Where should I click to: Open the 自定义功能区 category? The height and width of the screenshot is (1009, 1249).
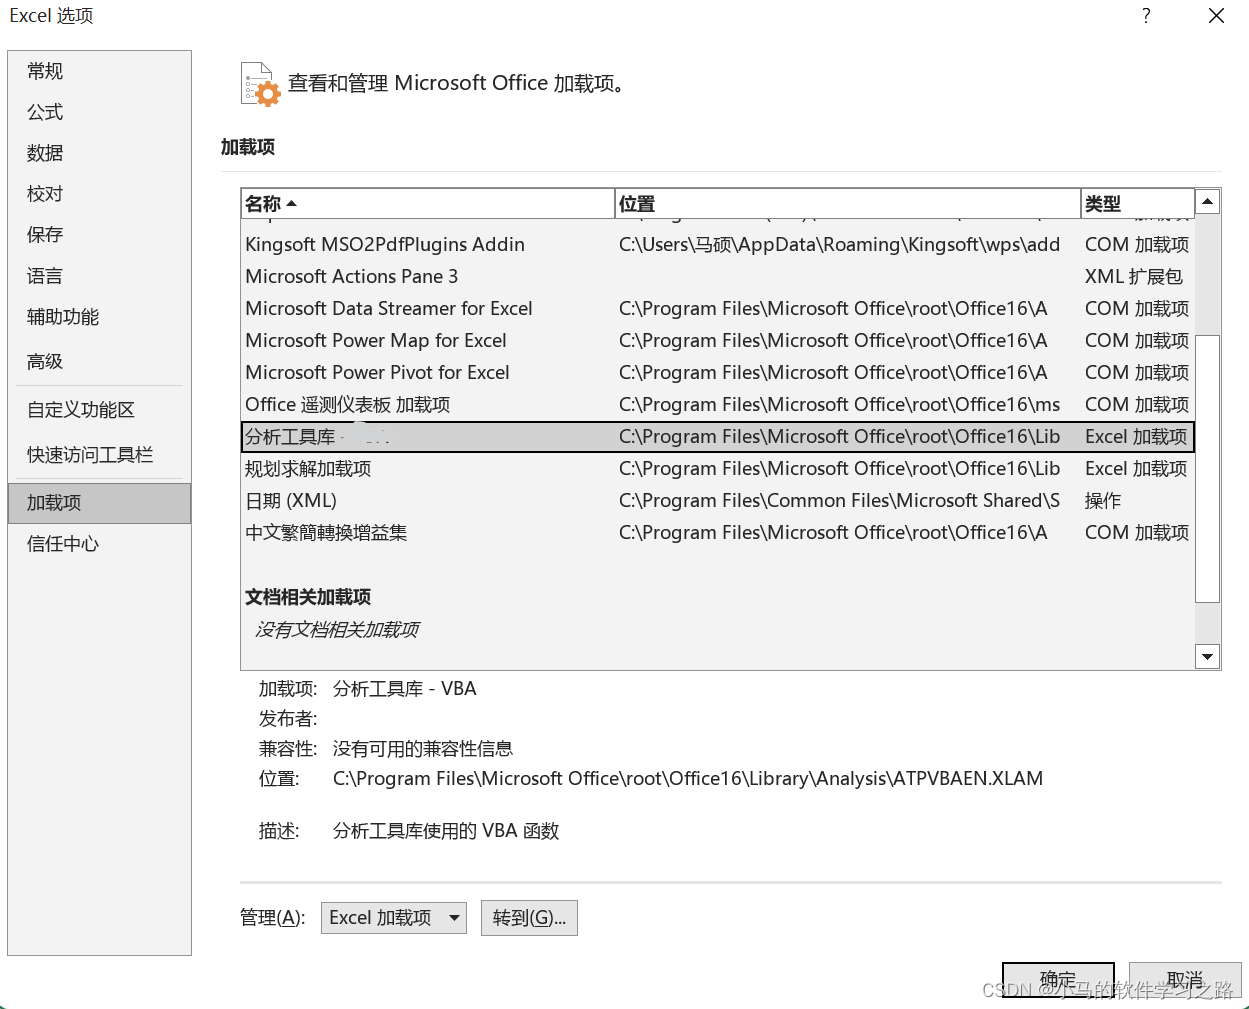(99, 410)
